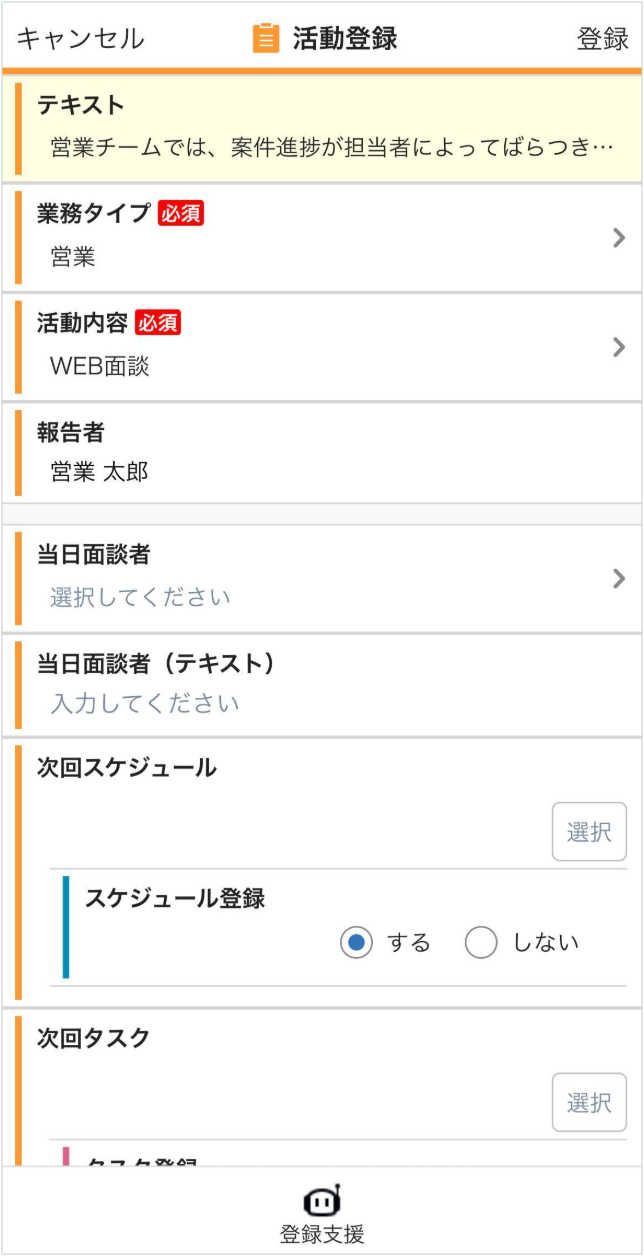
Task: Tap the 活動登録 header title
Action: [345, 39]
